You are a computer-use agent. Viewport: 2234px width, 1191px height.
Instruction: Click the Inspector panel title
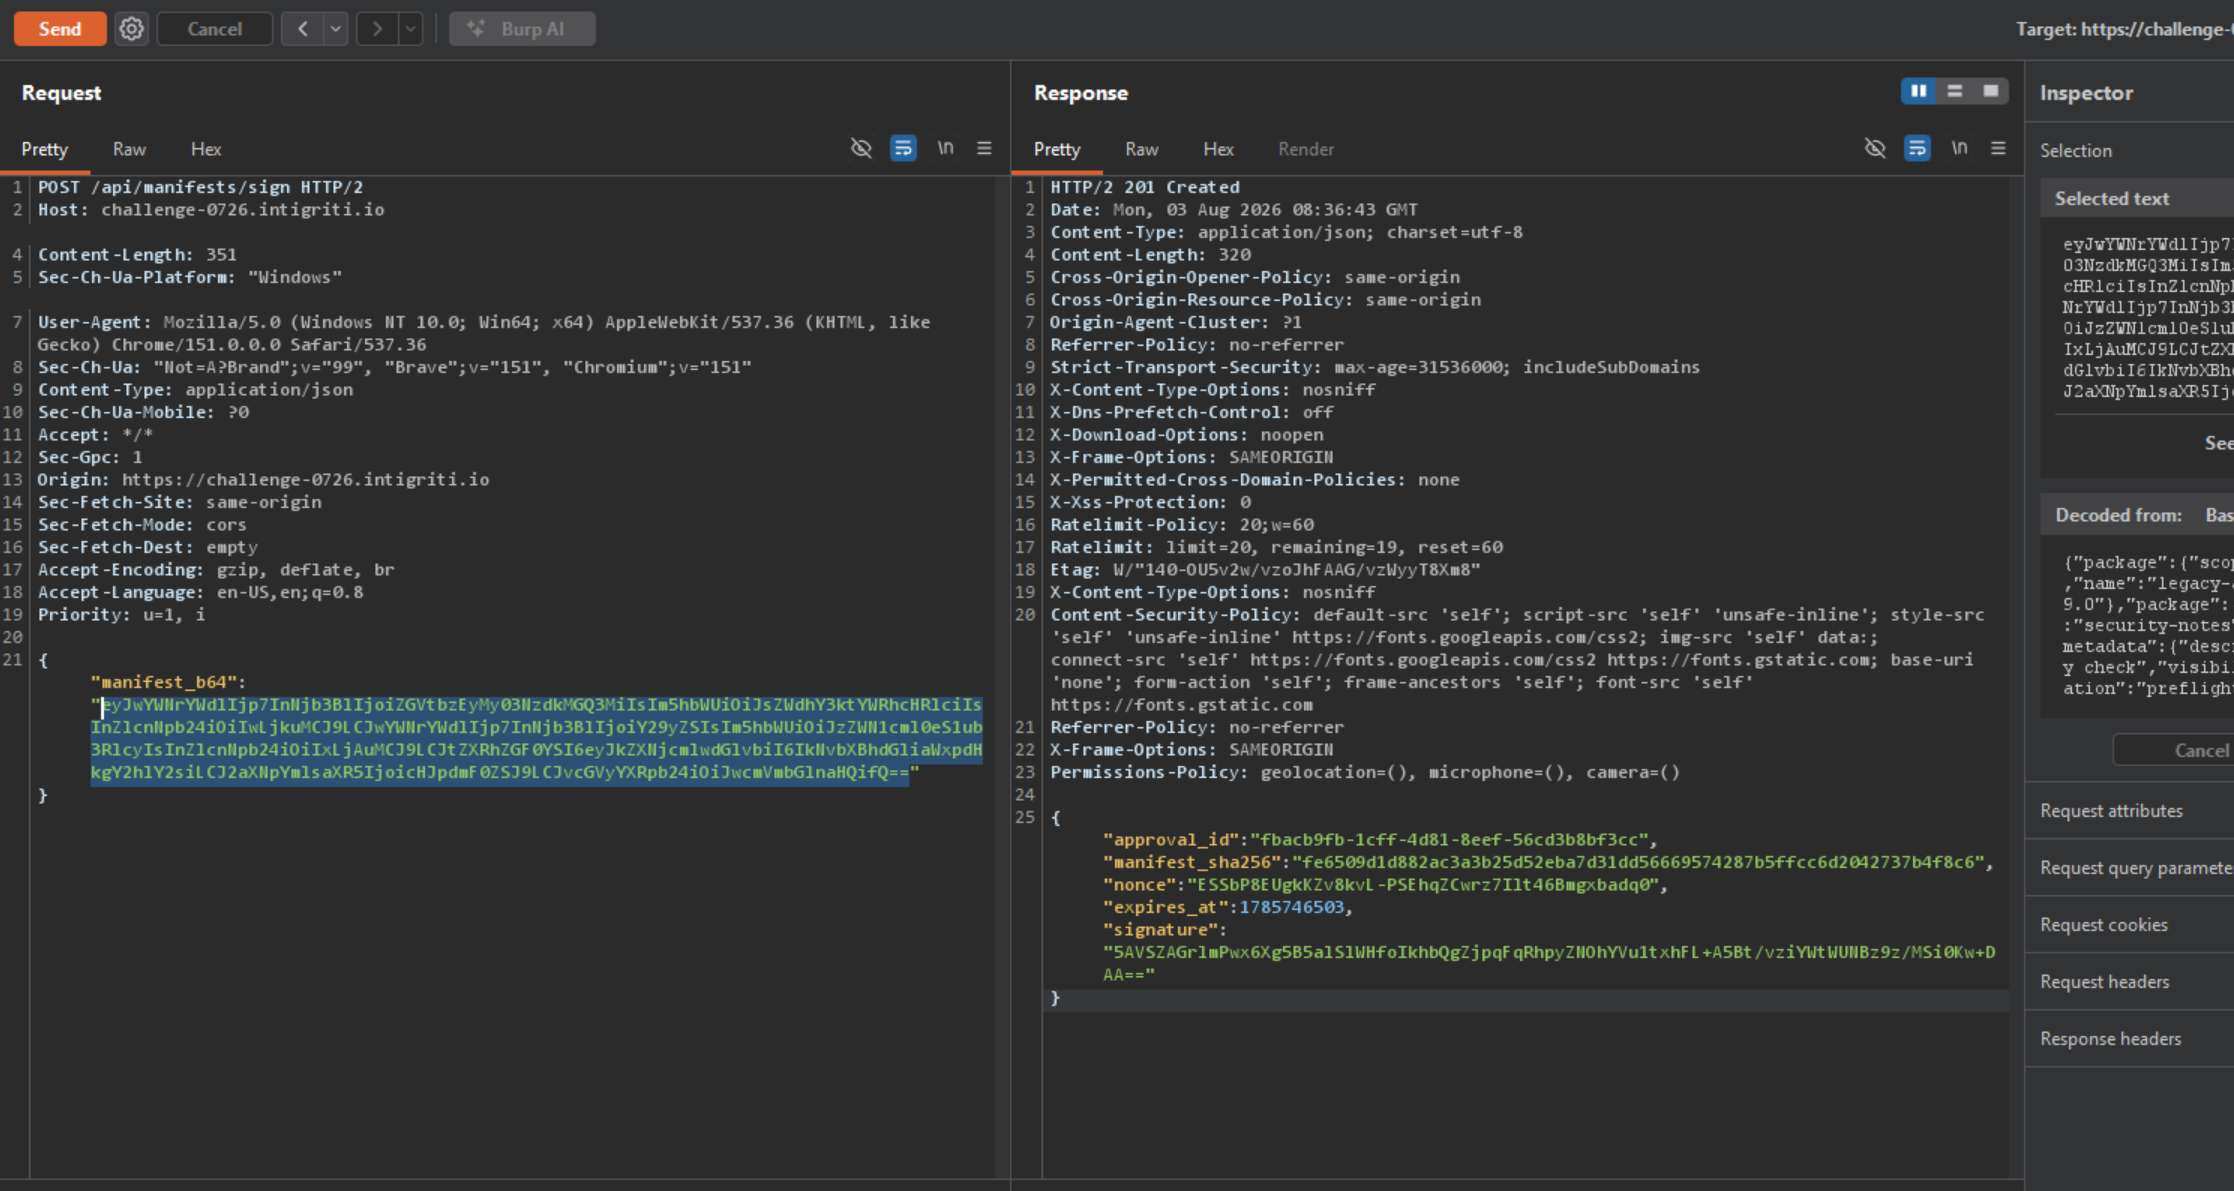pos(2086,93)
